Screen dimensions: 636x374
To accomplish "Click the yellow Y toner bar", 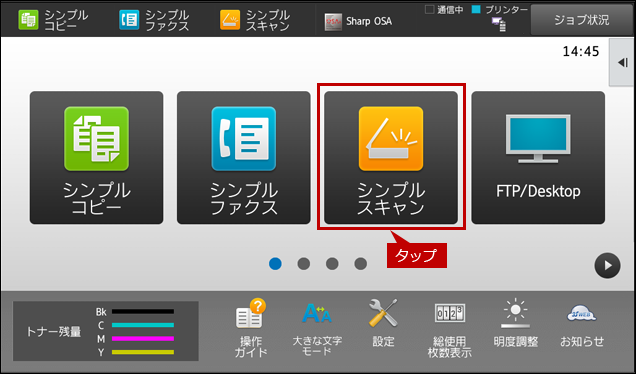I will click(x=143, y=352).
